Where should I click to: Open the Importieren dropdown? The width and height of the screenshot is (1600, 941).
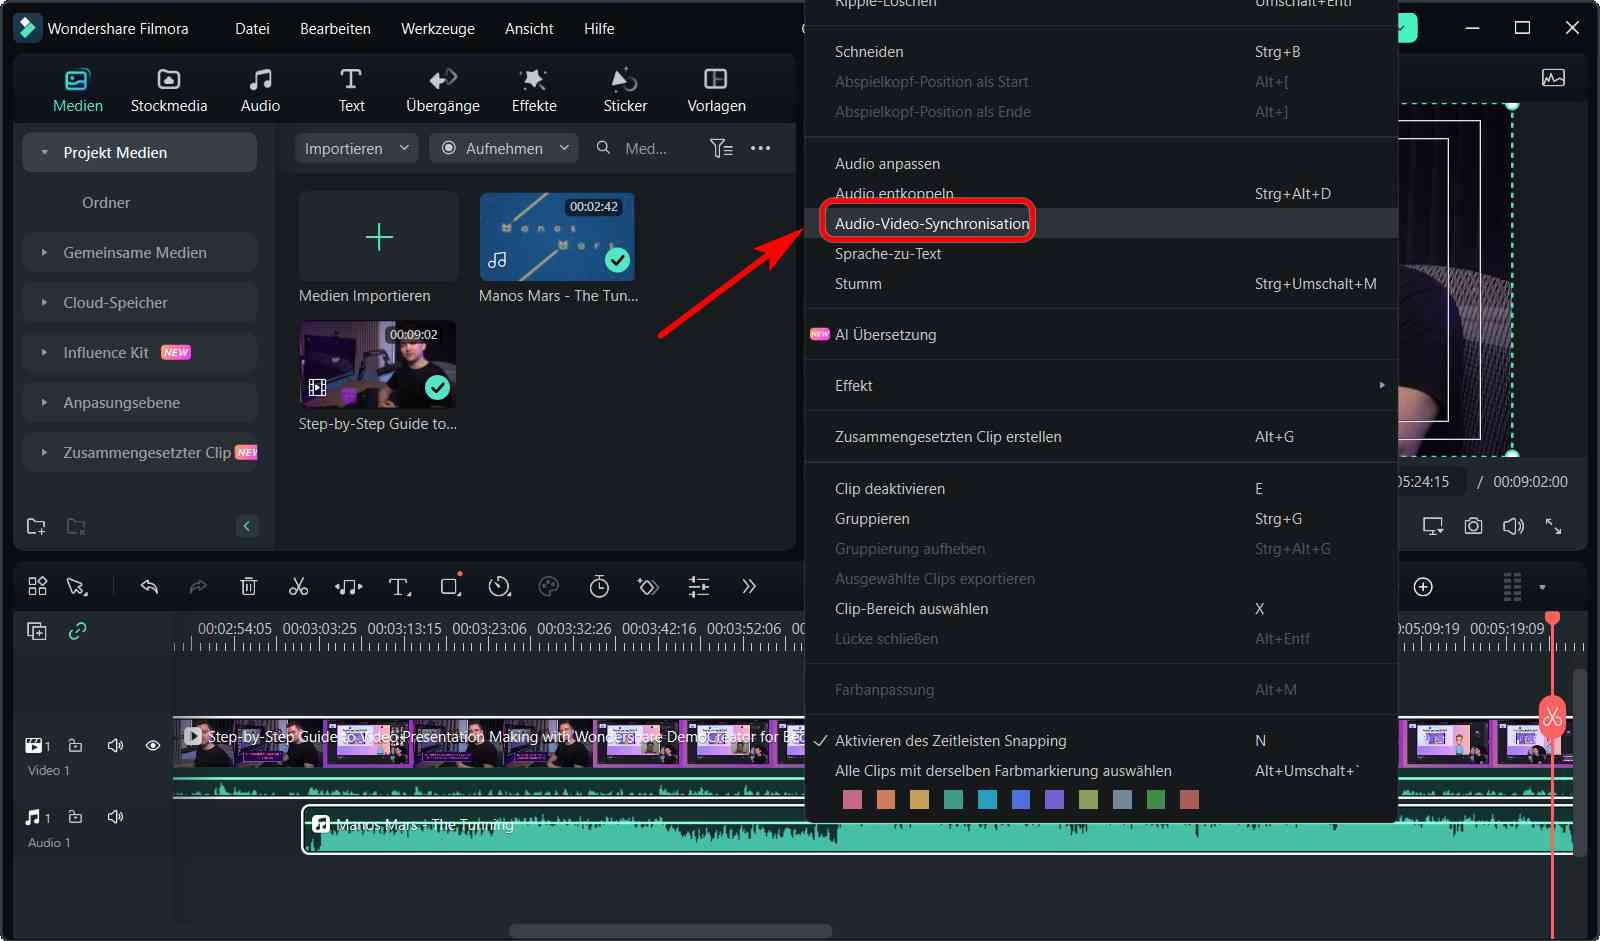tap(356, 148)
